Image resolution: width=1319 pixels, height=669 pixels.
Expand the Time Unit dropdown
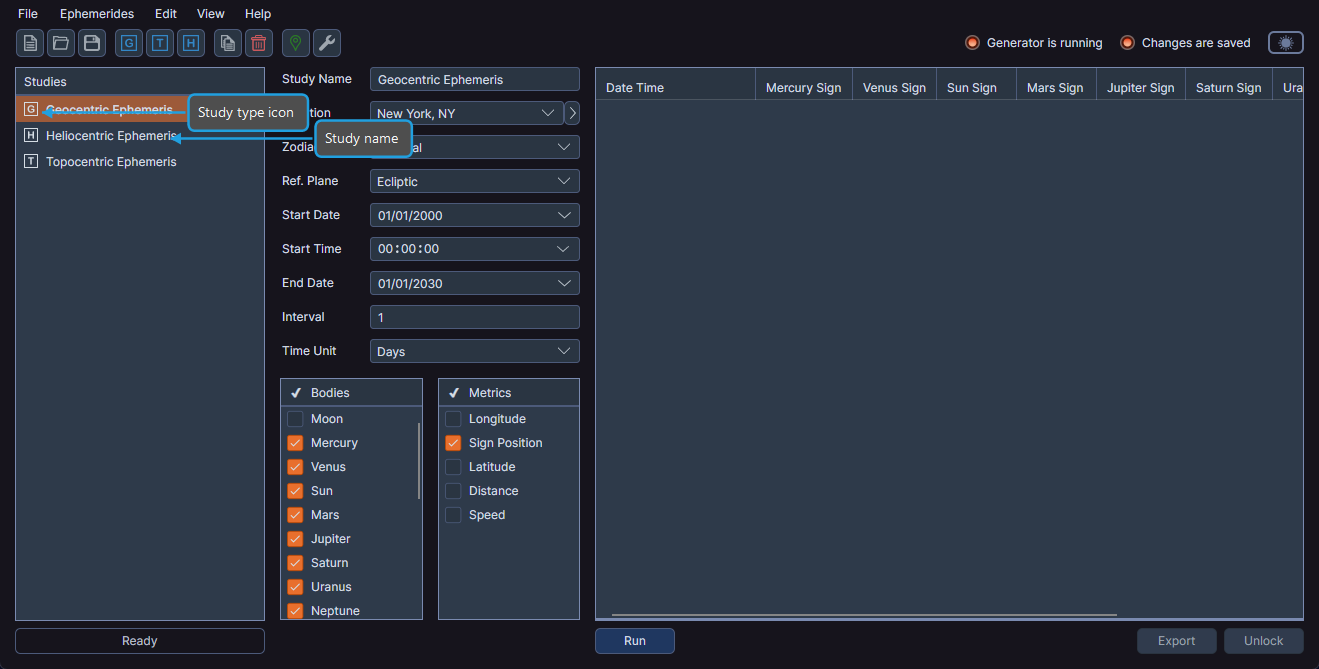564,351
